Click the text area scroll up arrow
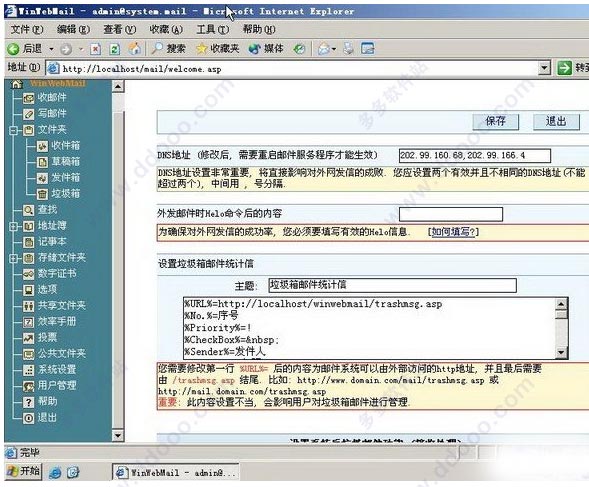The image size is (589, 487). pos(561,304)
